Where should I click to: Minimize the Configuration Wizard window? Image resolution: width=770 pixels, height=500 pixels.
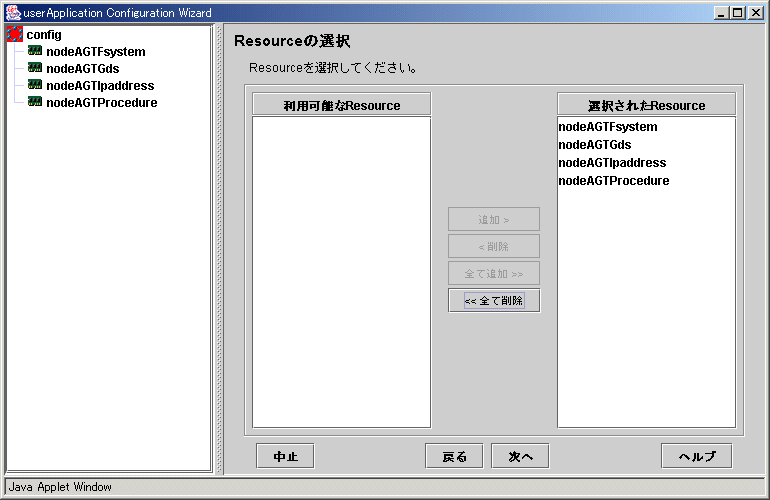pyautogui.click(x=721, y=13)
